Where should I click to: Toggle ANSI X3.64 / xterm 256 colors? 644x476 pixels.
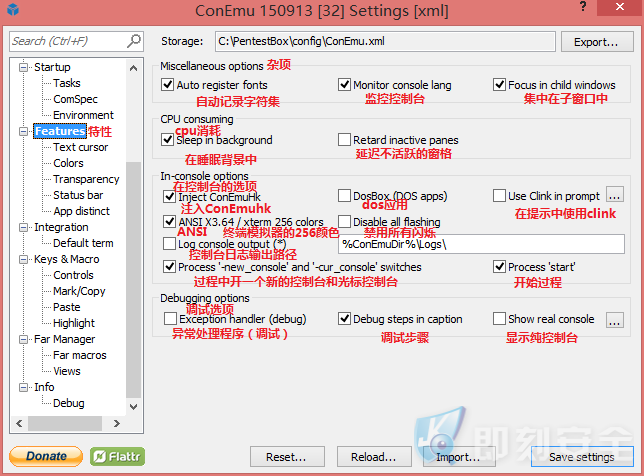170,222
